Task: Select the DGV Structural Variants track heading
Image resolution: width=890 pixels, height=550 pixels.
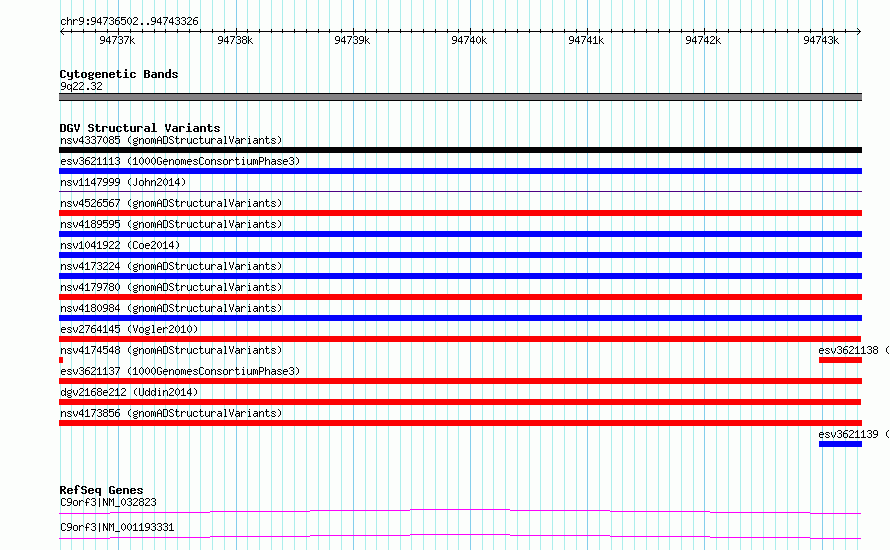Action: [140, 128]
